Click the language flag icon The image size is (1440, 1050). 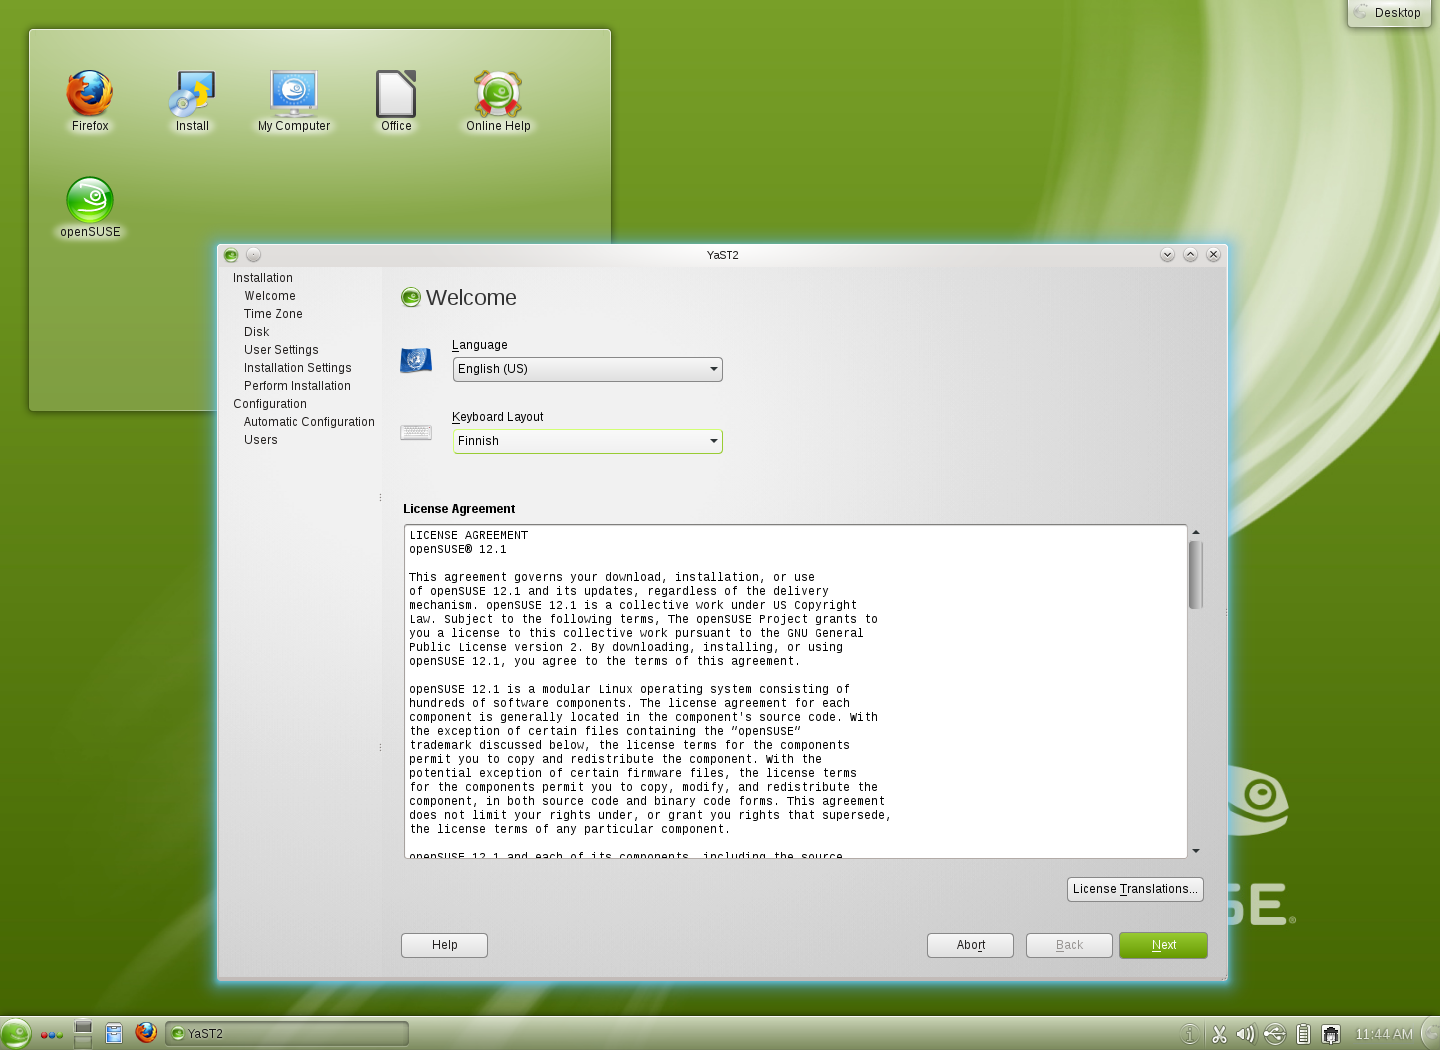[416, 360]
